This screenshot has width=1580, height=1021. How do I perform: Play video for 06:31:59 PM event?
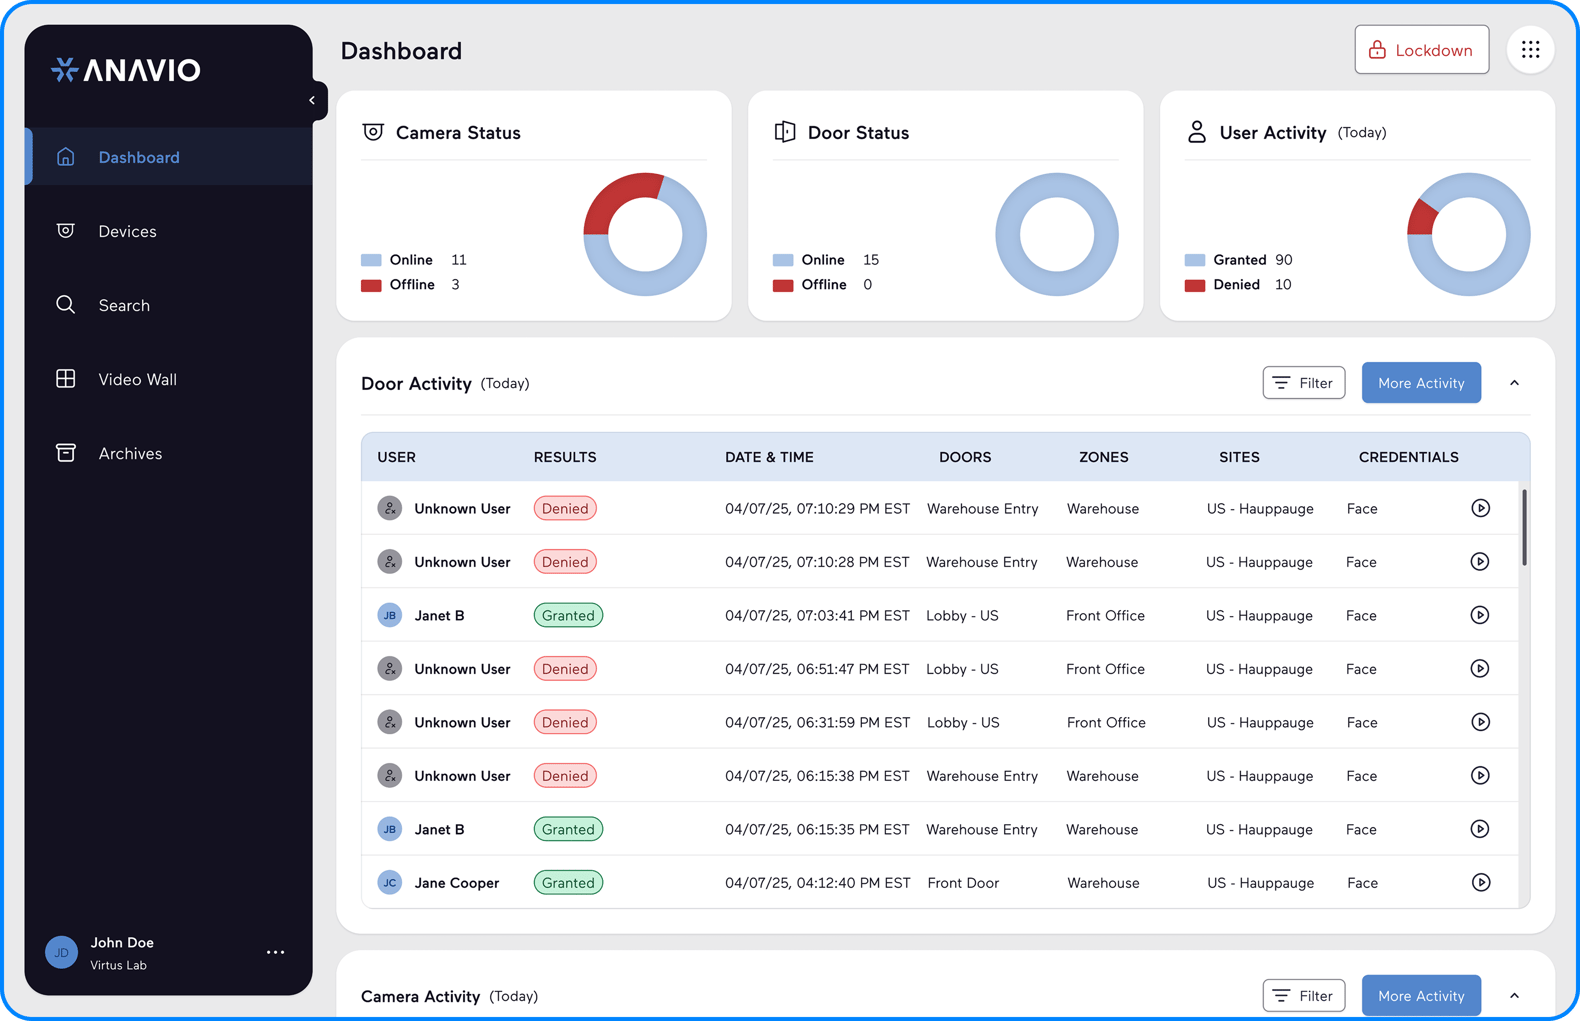click(1480, 722)
